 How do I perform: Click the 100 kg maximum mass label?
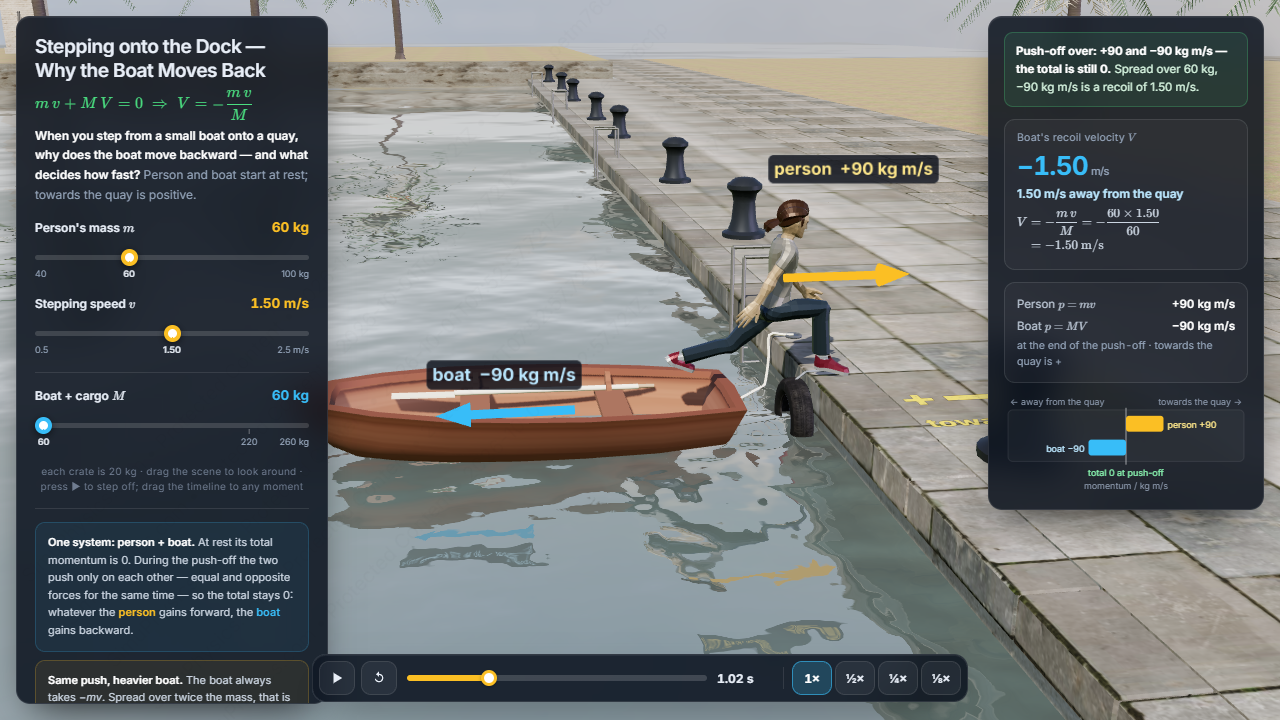point(295,273)
